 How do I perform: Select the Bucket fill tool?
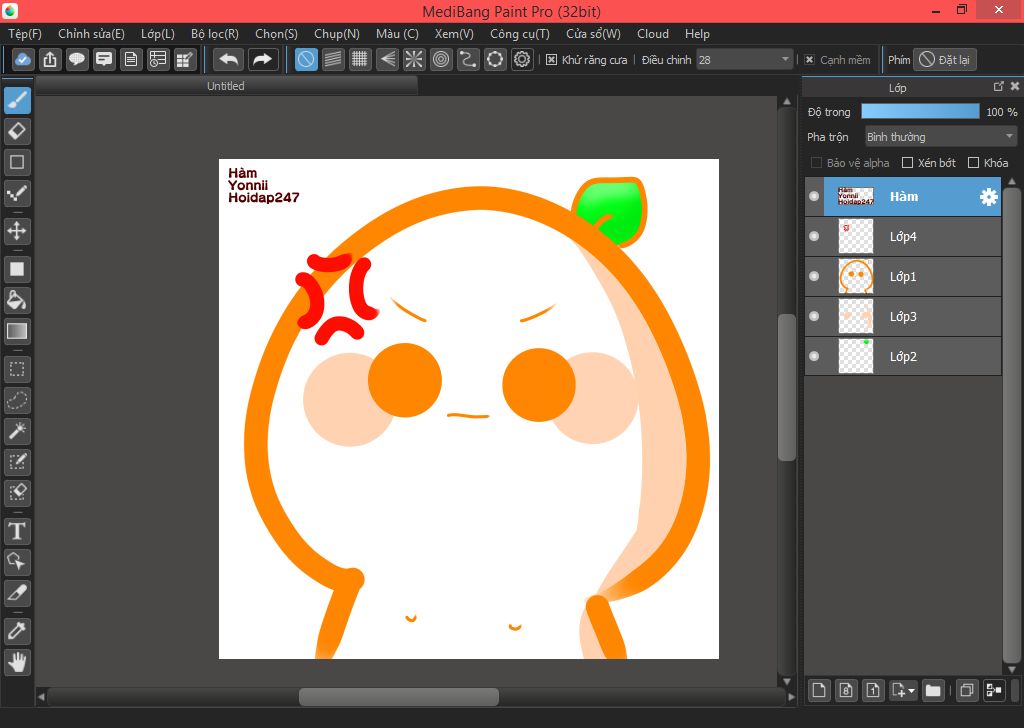click(x=17, y=300)
